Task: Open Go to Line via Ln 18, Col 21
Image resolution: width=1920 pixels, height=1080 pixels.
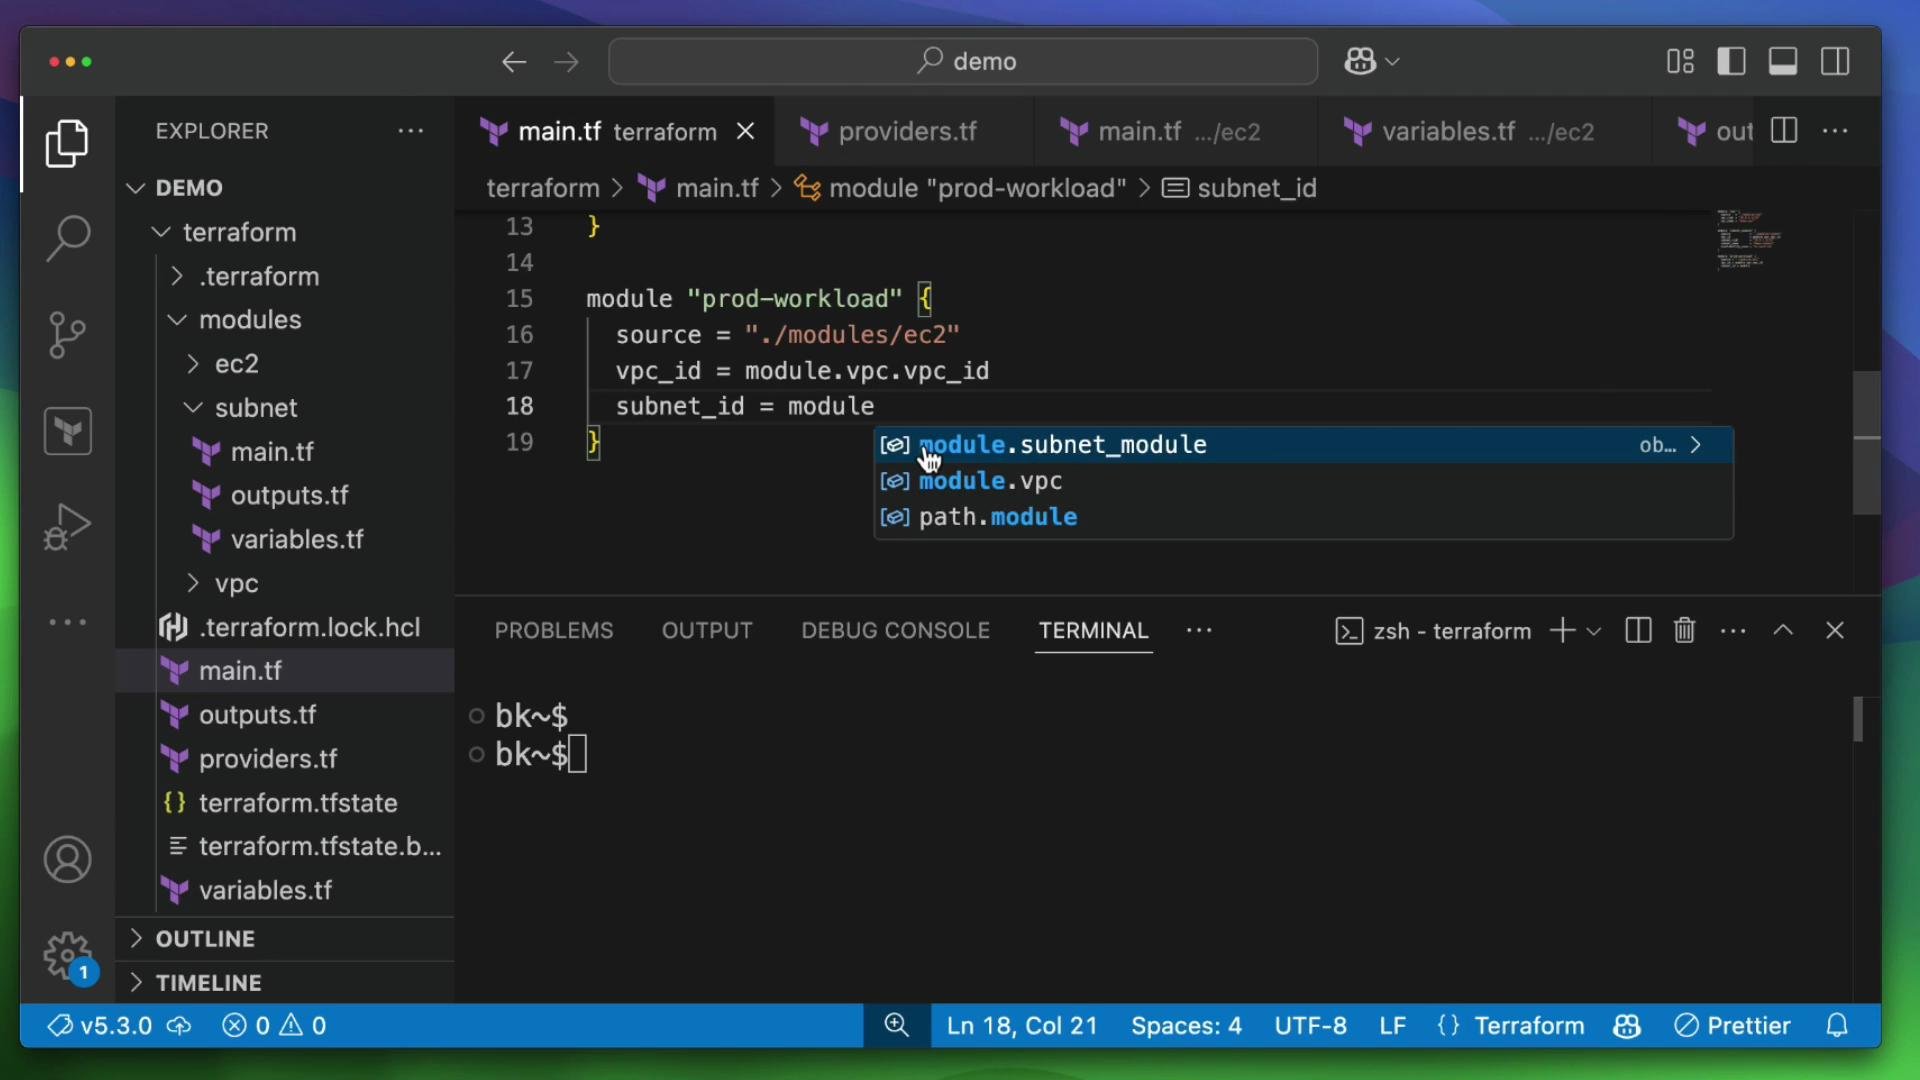Action: pos(1022,1026)
